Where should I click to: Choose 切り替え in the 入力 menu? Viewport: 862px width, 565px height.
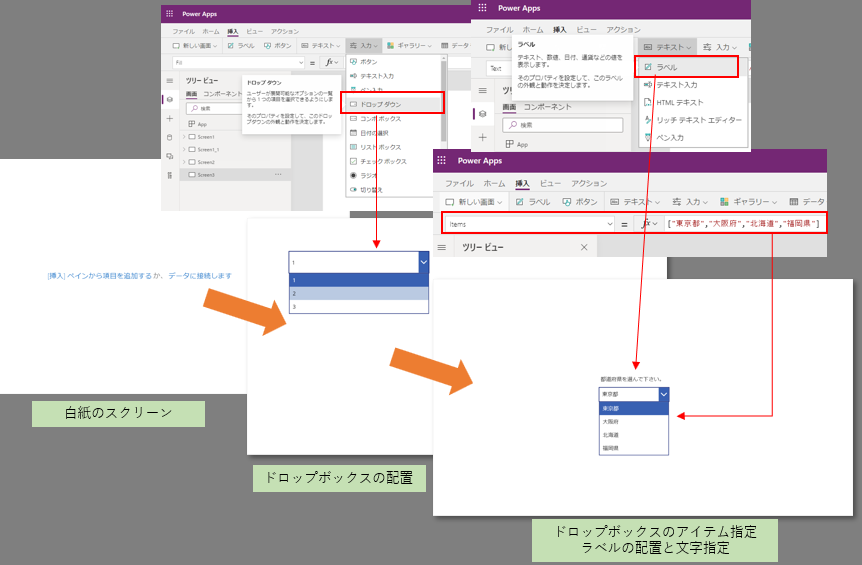coord(366,190)
